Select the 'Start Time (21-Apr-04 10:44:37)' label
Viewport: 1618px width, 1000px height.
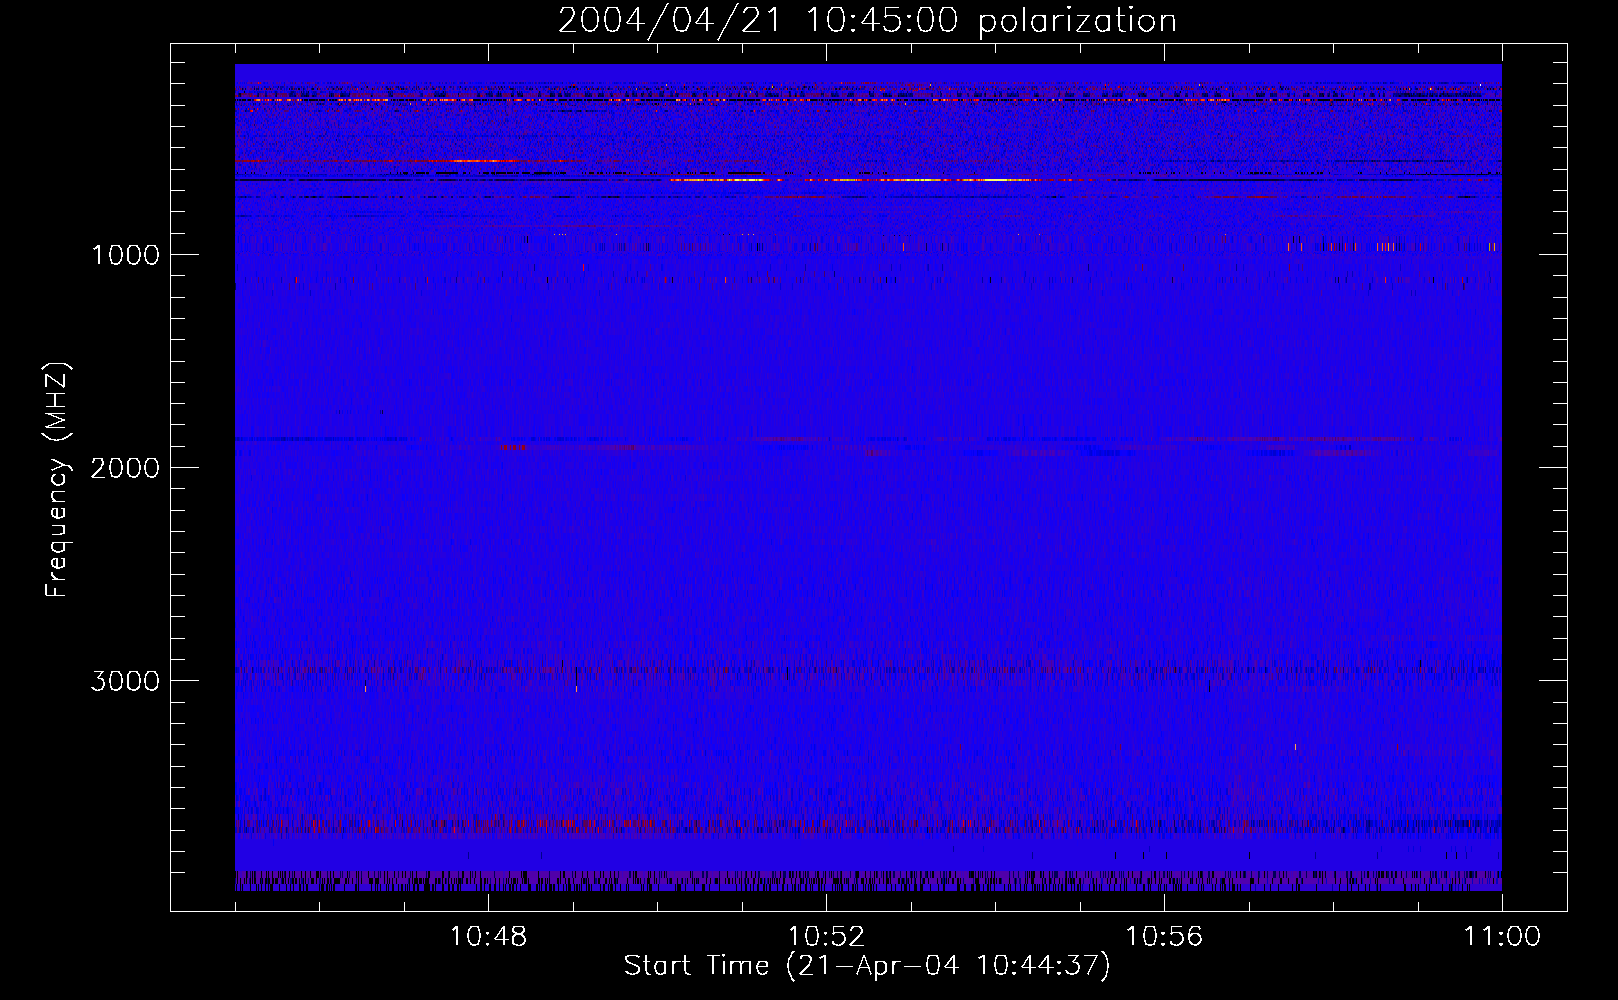867,966
